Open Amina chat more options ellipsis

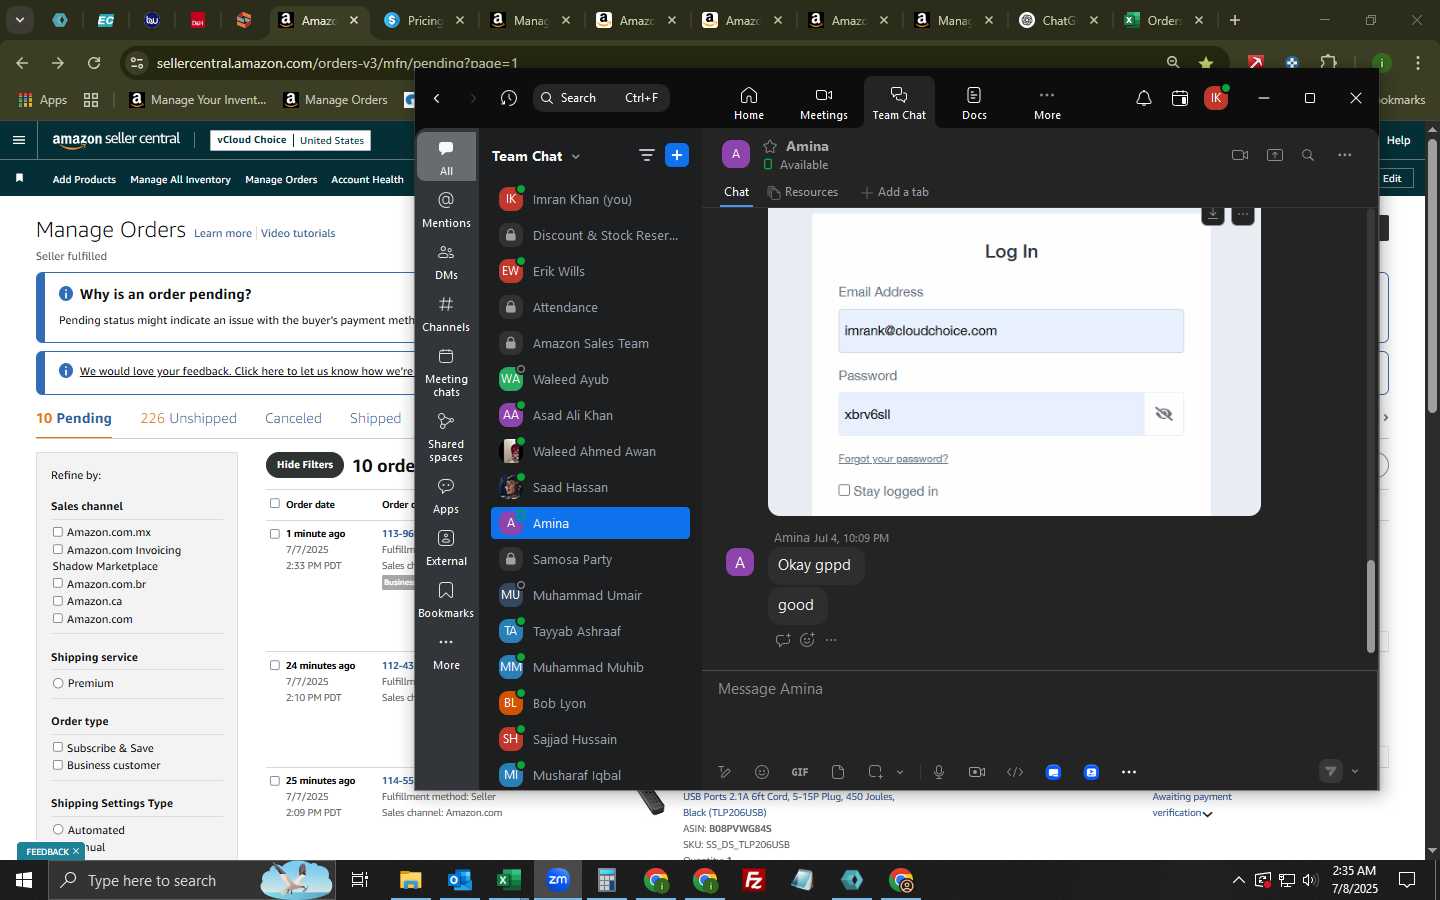click(1345, 155)
